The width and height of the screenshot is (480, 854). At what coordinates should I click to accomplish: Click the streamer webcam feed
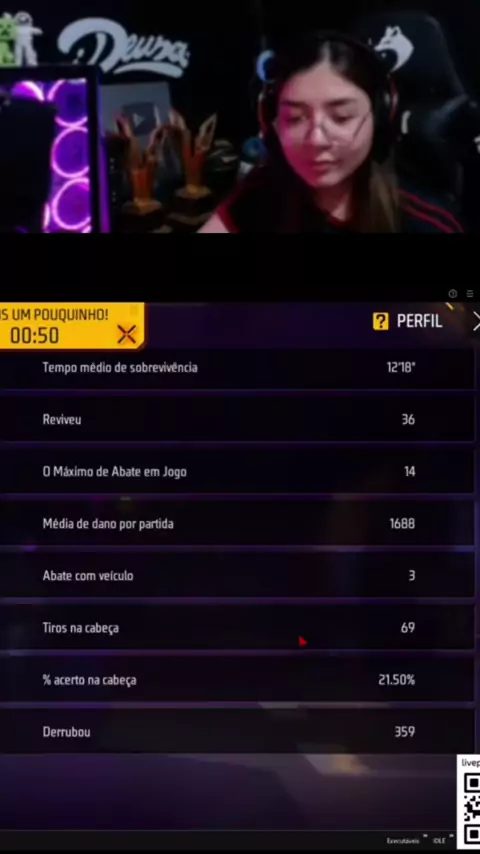tap(240, 117)
